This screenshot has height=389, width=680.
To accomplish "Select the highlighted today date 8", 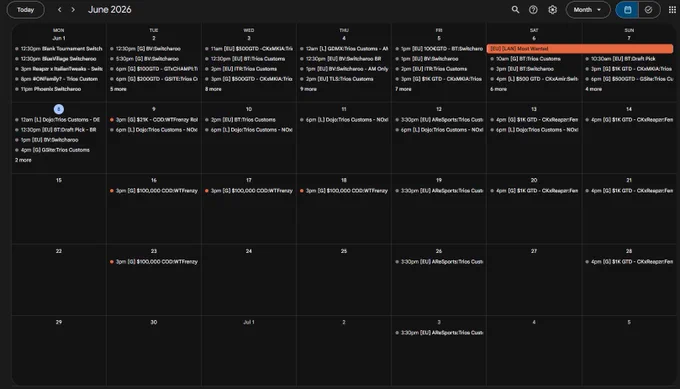I will 59,109.
